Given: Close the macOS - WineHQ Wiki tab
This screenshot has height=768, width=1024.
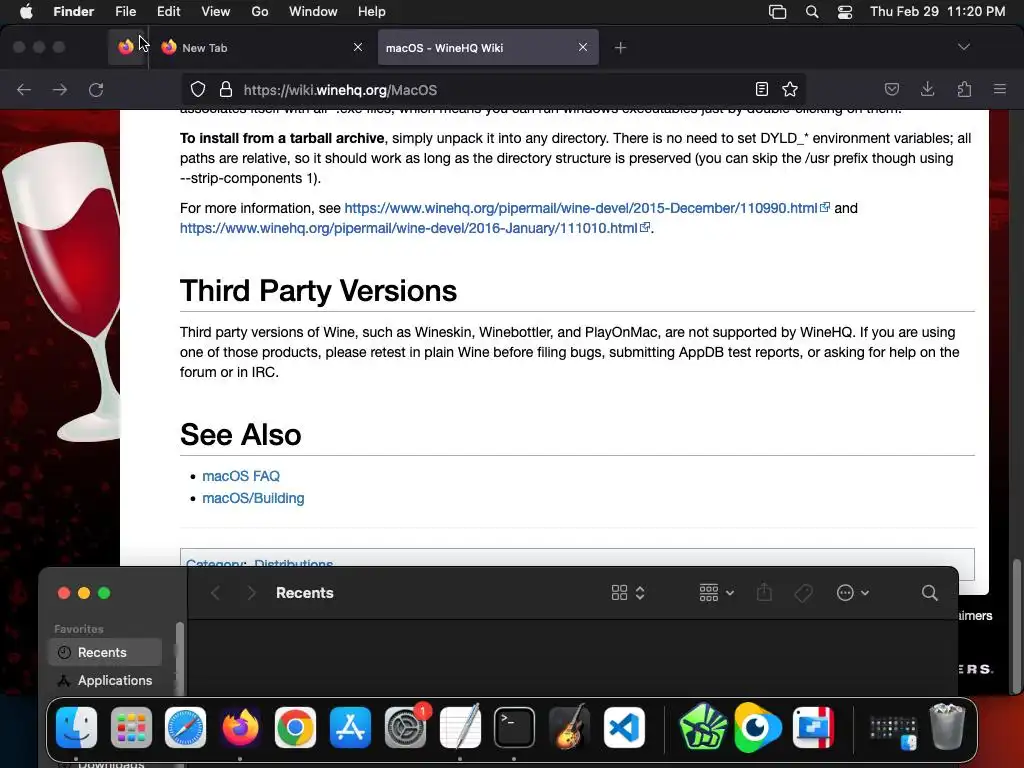Looking at the screenshot, I should tap(583, 47).
